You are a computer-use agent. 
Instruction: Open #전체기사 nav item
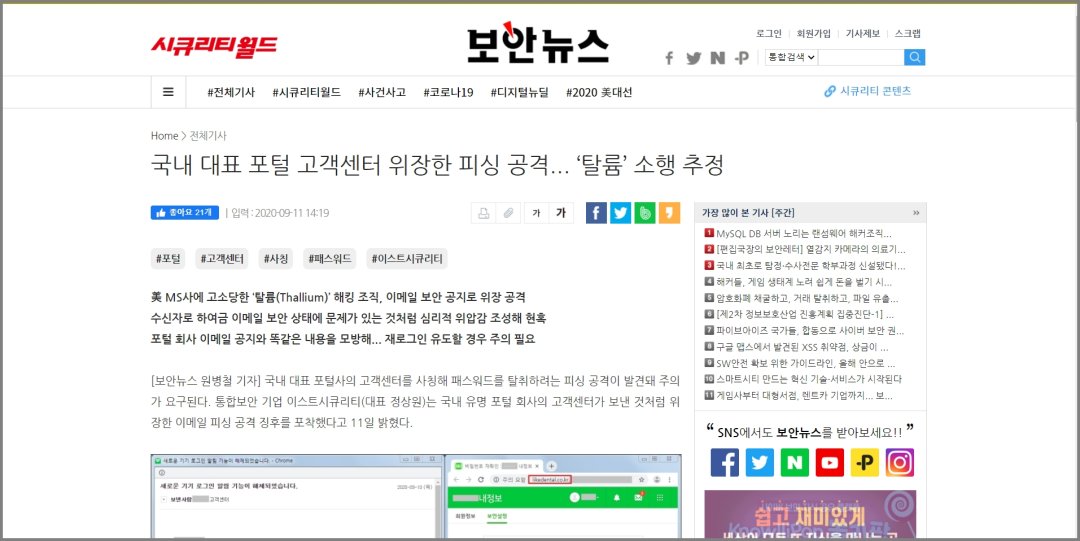(231, 92)
